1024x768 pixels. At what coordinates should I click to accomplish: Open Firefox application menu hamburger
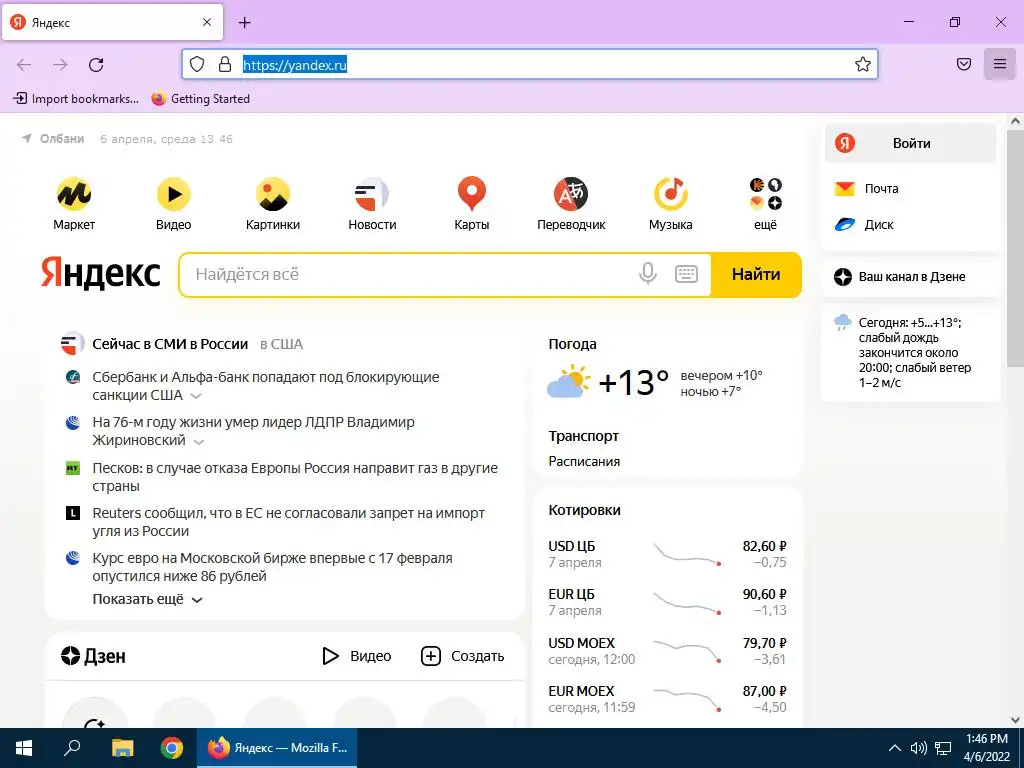(x=1000, y=64)
